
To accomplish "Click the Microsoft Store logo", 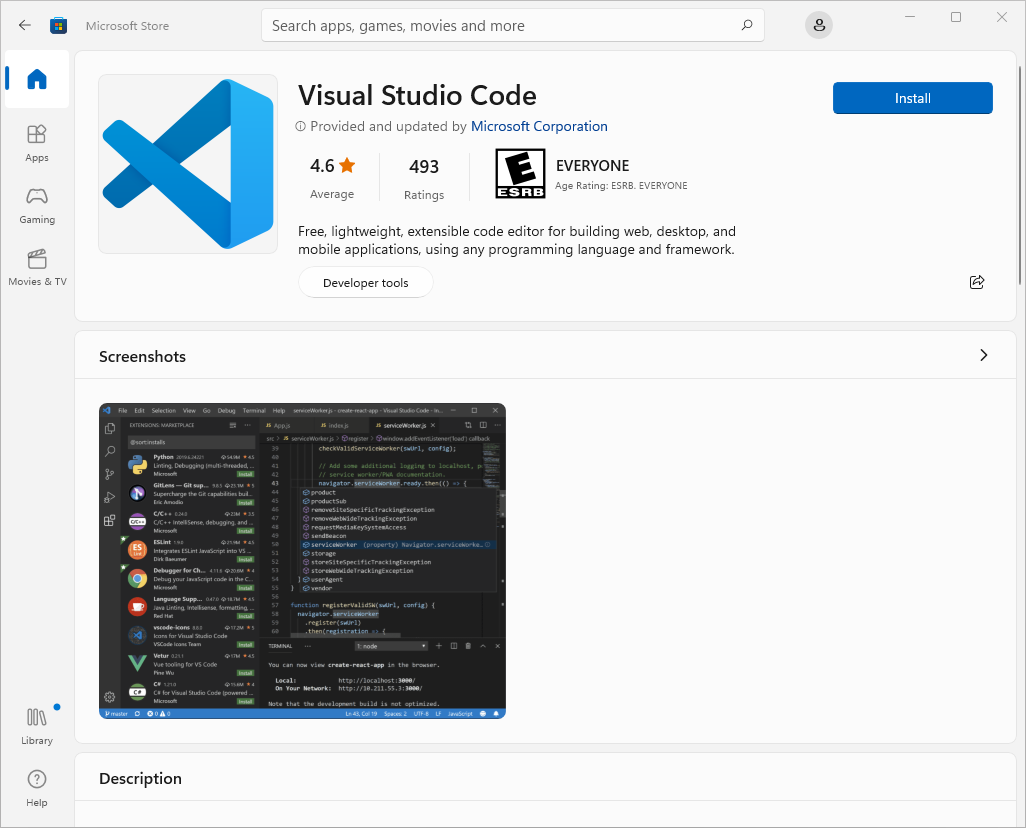I will coord(58,25).
